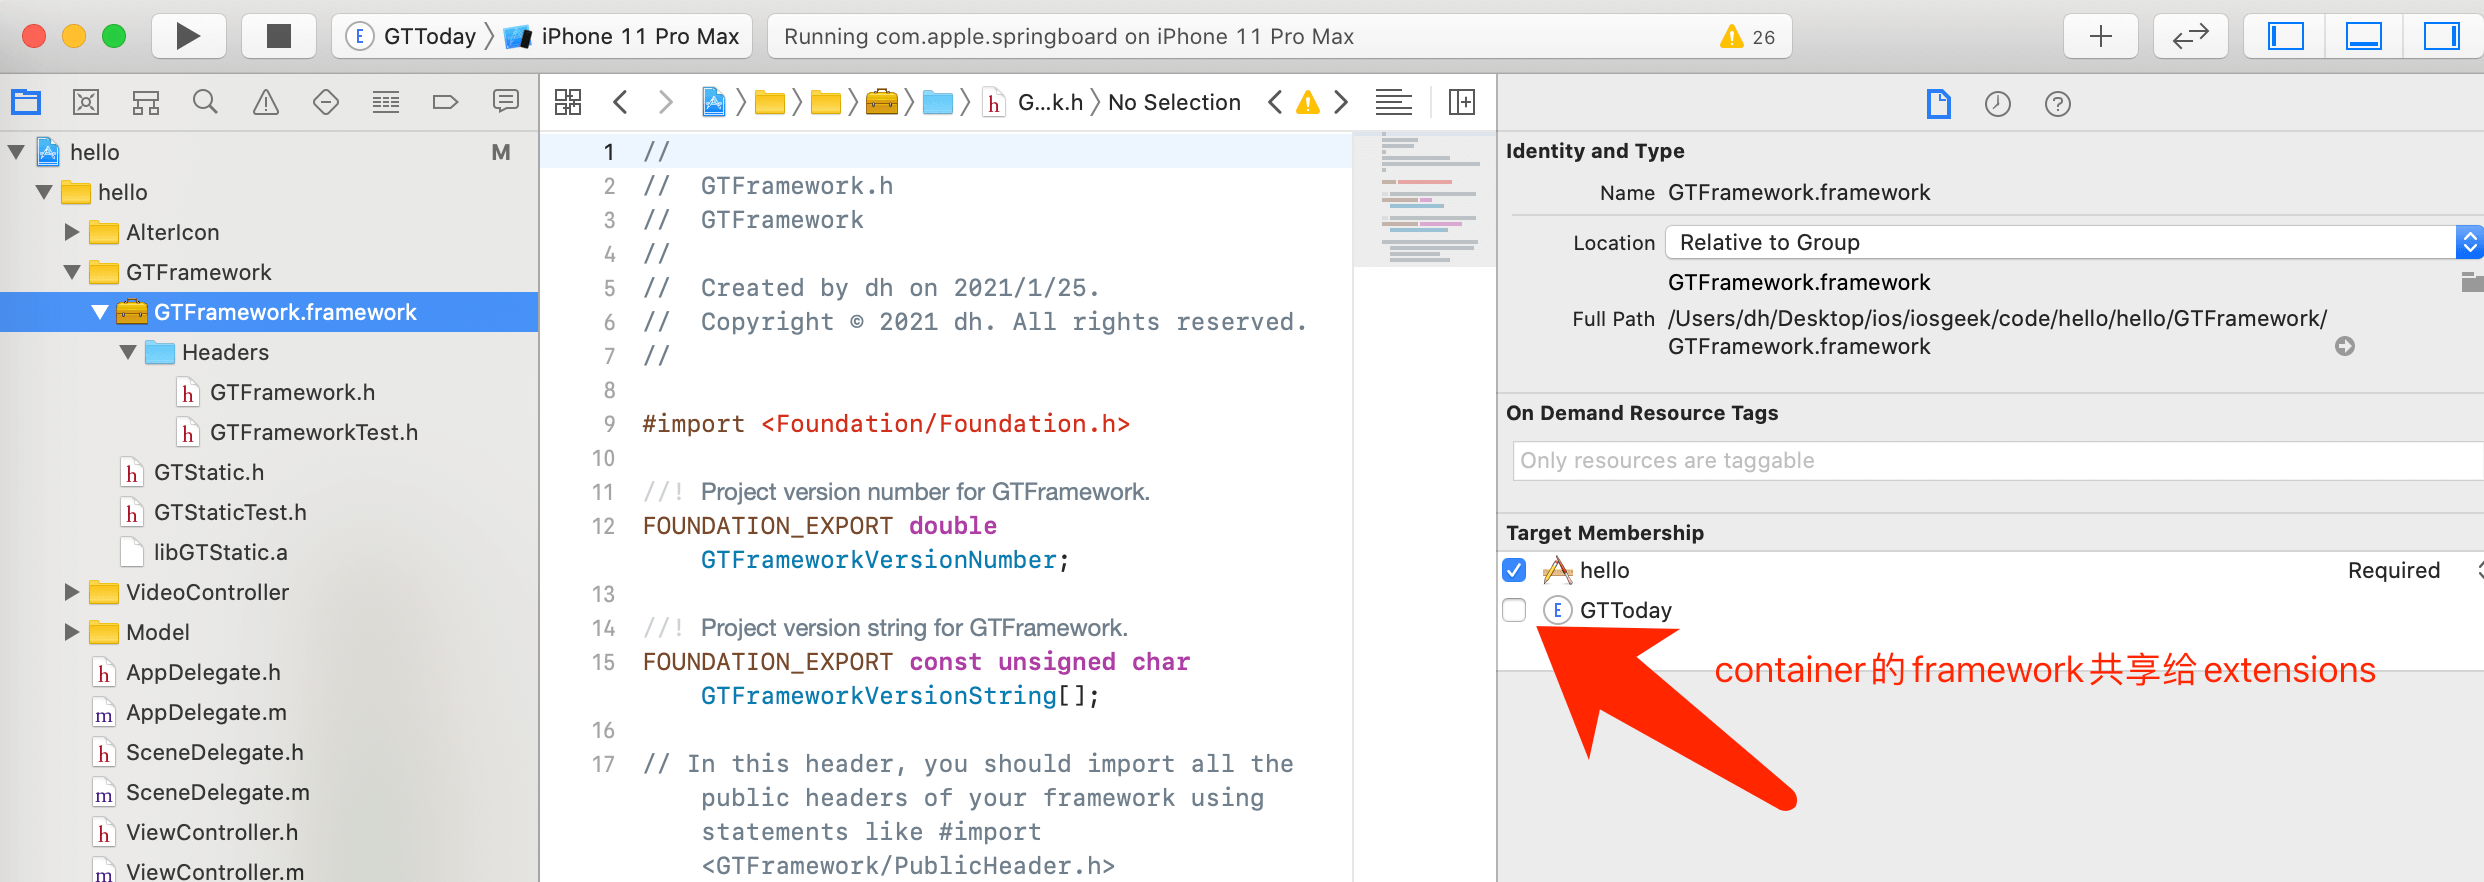
Task: Add an editor on the right
Action: pyautogui.click(x=1462, y=102)
